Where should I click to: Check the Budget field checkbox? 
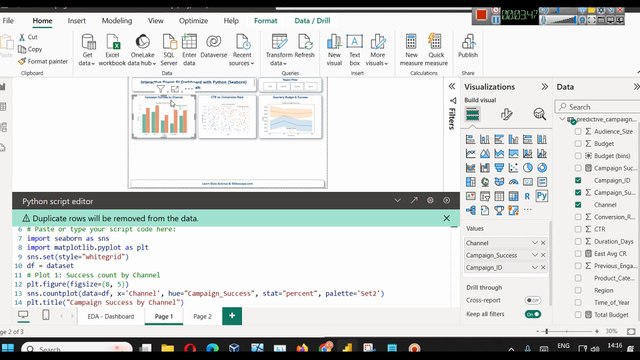point(578,144)
